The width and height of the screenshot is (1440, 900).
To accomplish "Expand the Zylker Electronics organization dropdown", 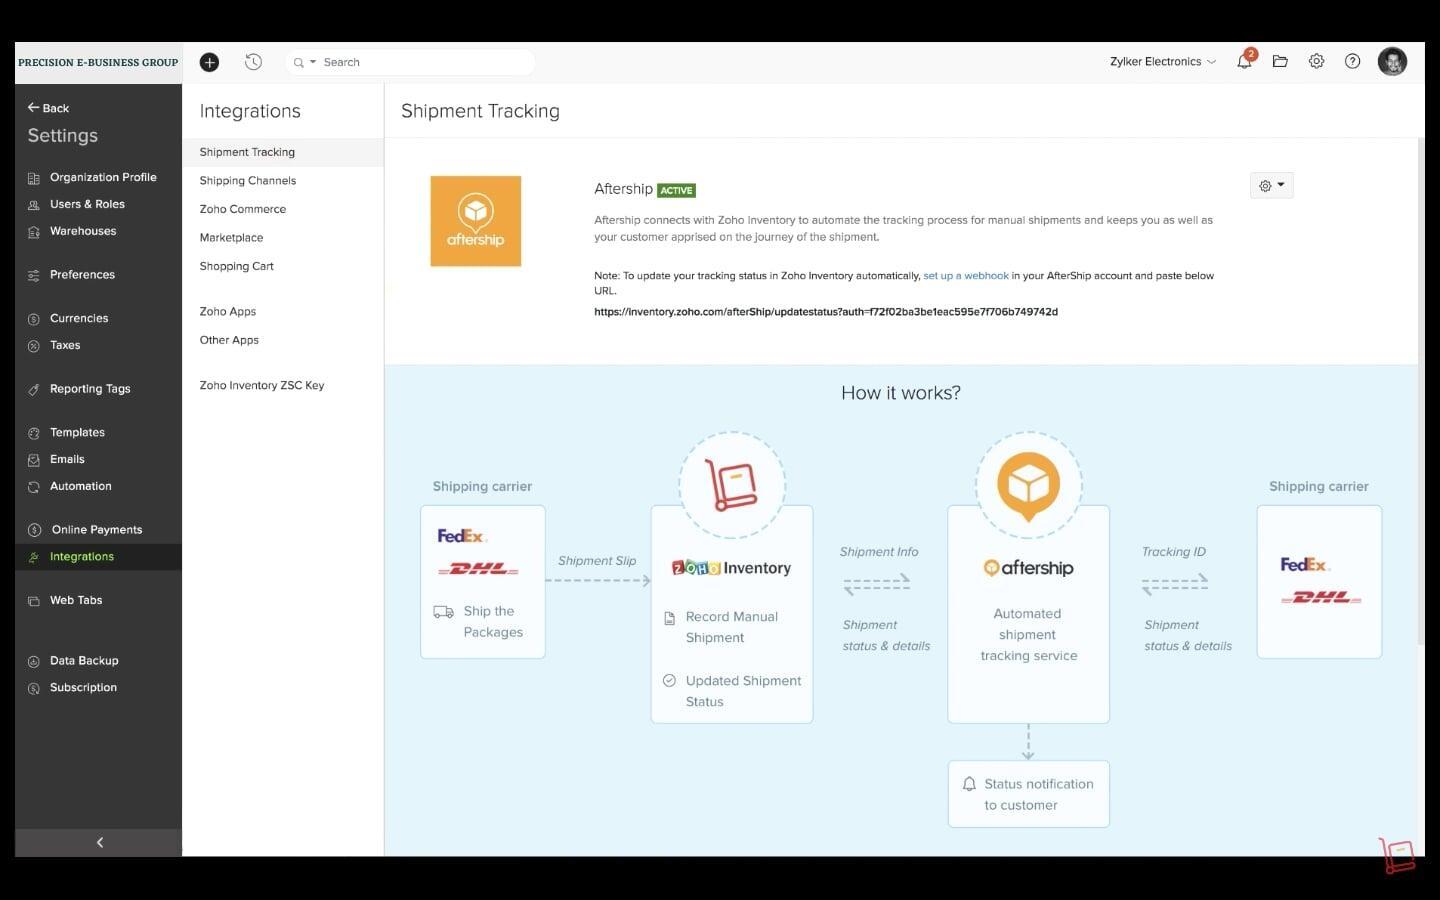I will point(1162,61).
